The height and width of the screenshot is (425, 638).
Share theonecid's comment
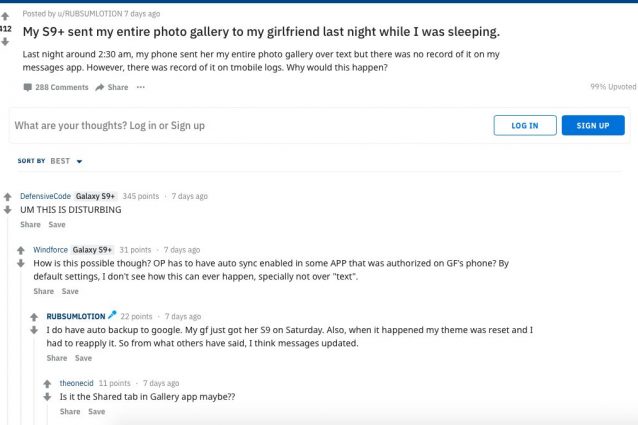coord(70,412)
